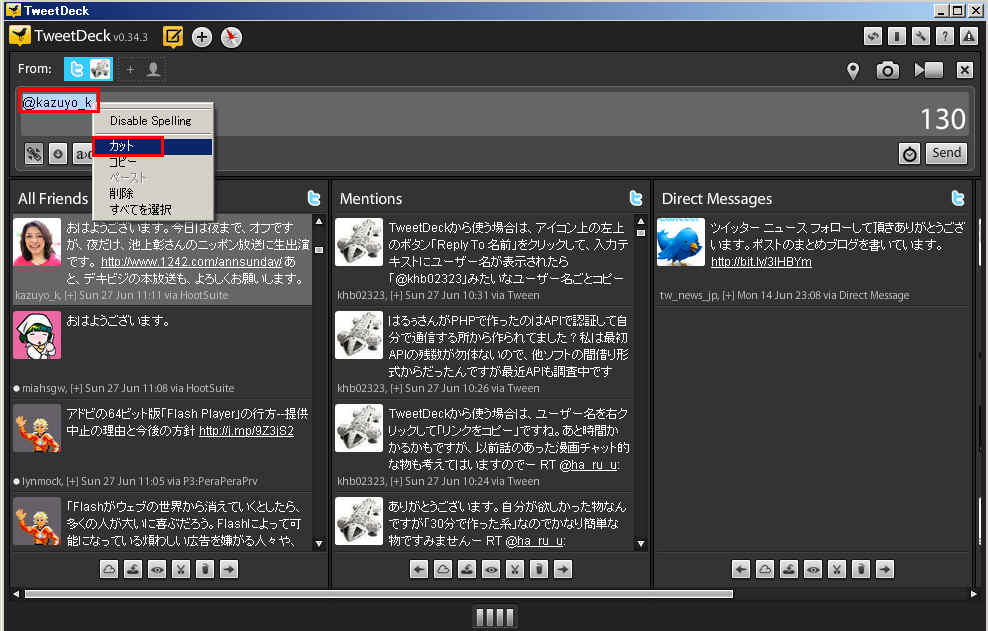Click up arrow of Mentions column scrollbar
This screenshot has width=988, height=631.
(x=641, y=221)
